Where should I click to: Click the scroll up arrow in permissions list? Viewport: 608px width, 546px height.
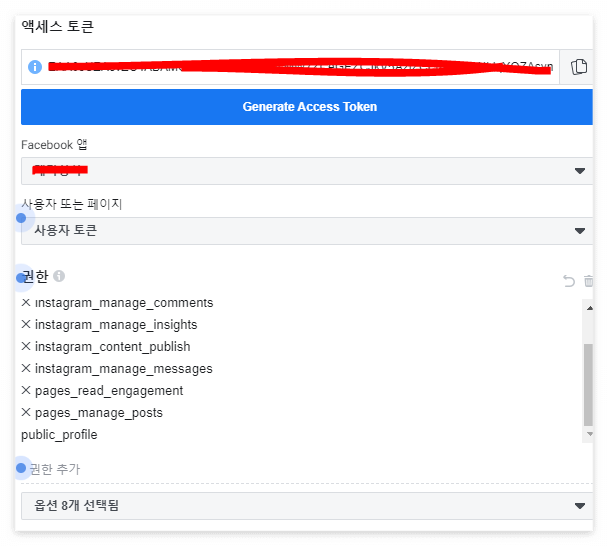tap(589, 308)
